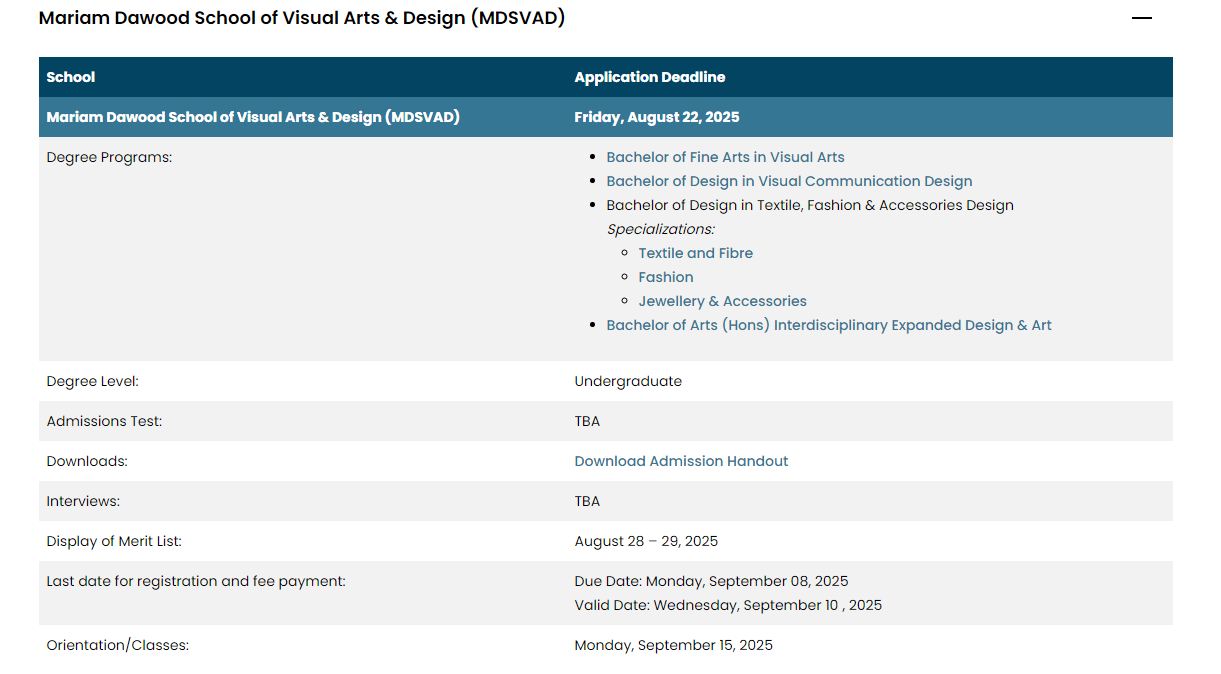Click the 'August 28 – 29, 2025' value
This screenshot has width=1221, height=674.
[x=646, y=541]
